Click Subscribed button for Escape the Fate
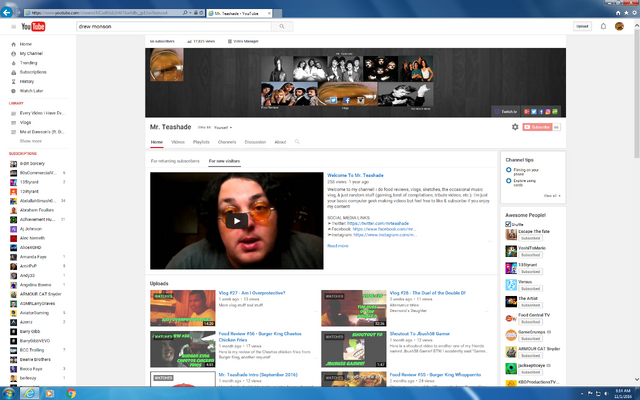Screen dimensions: 640x400 530,238
